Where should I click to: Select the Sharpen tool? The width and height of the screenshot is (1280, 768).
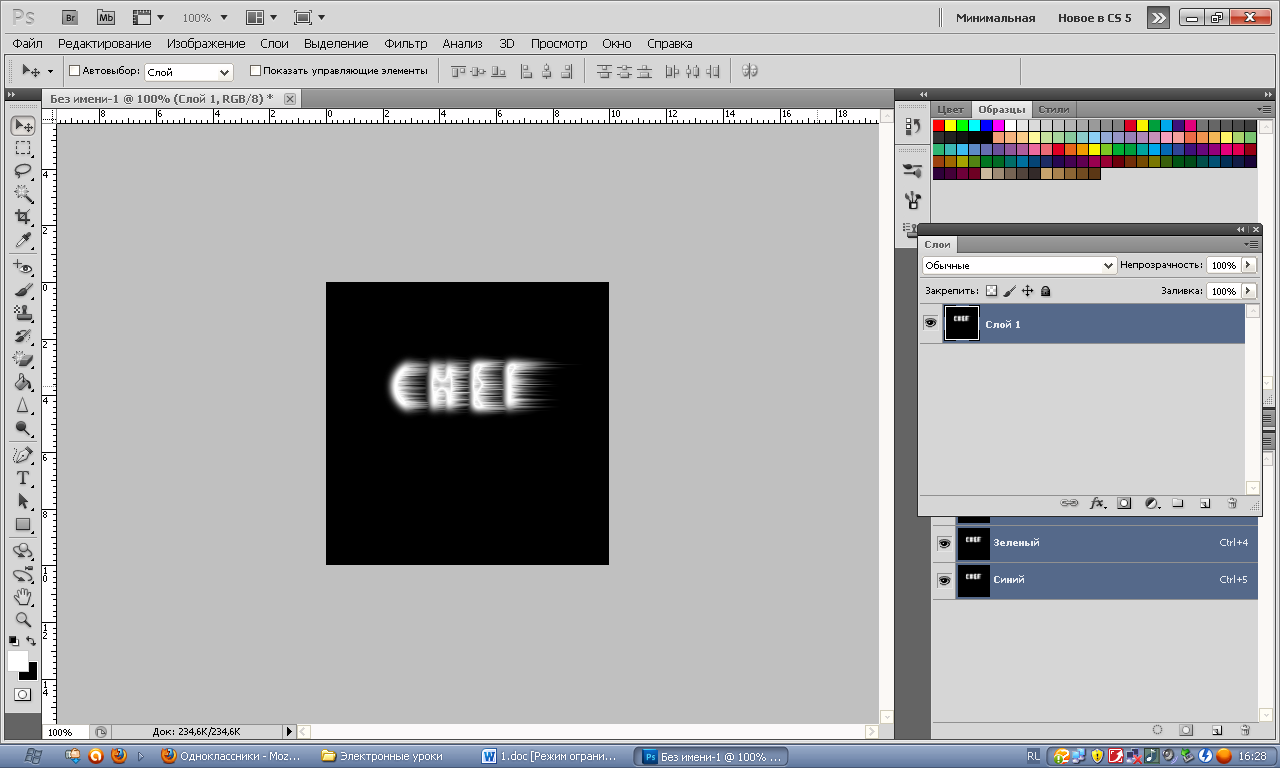click(23, 406)
